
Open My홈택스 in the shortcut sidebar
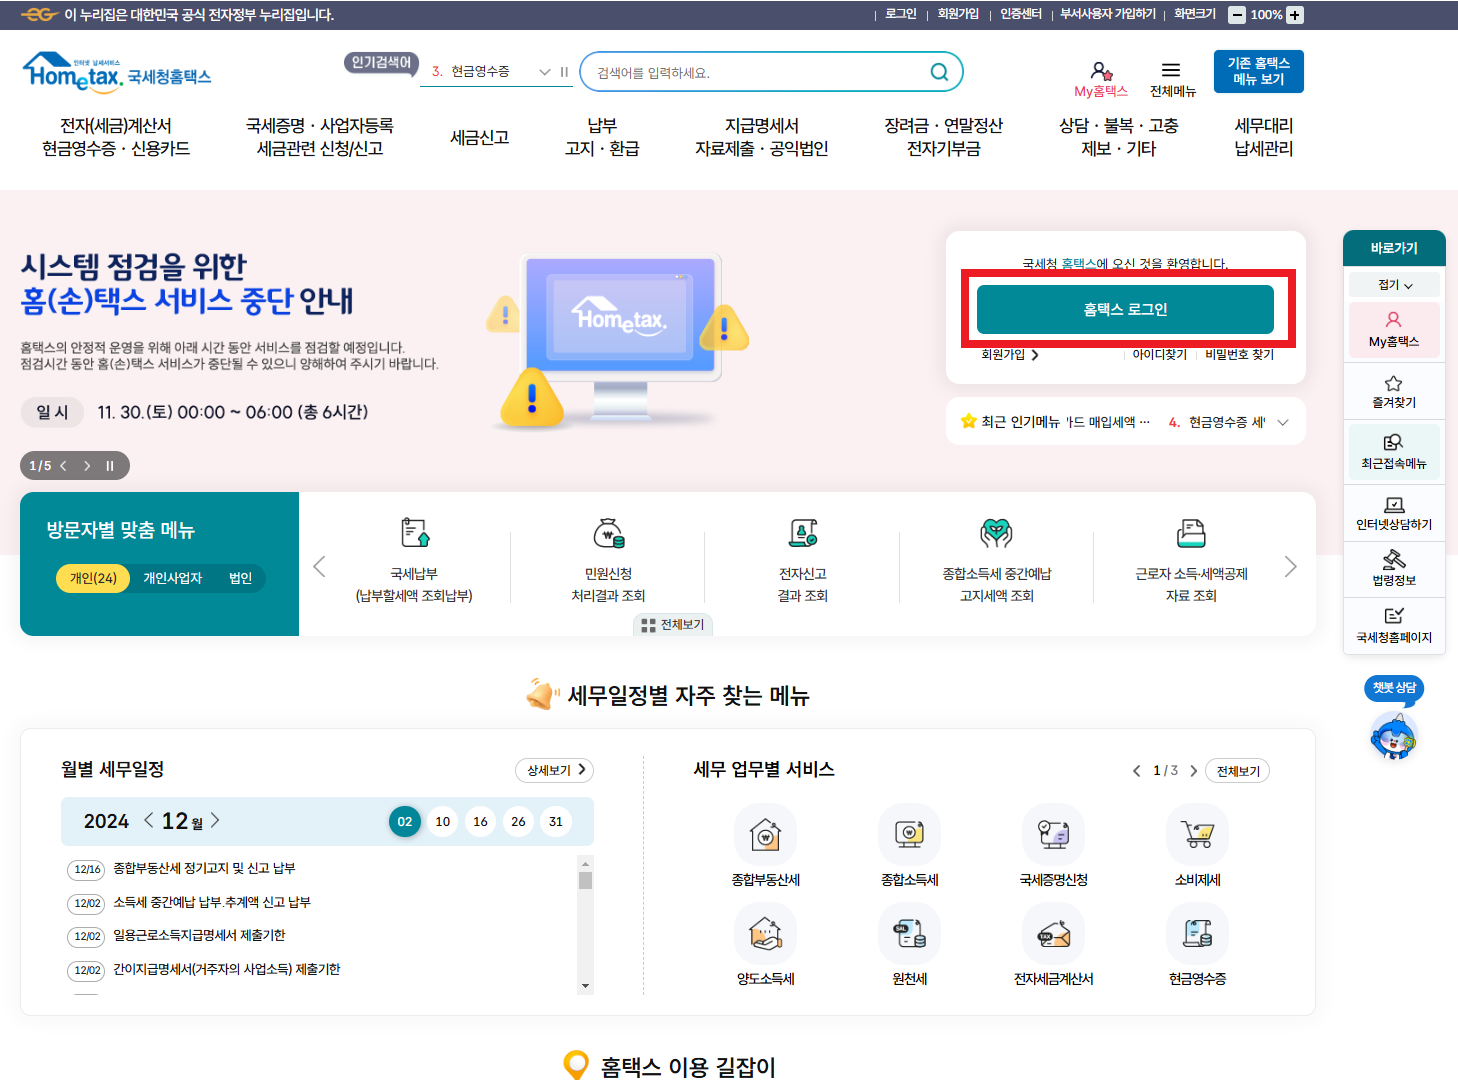1394,330
